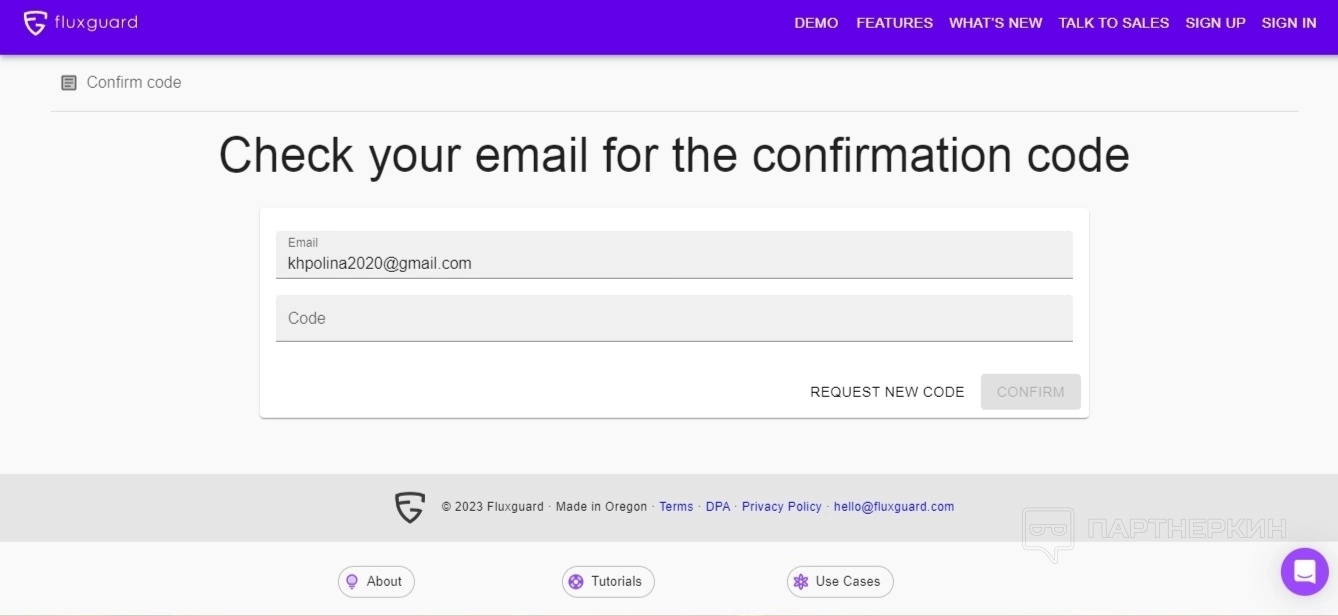Screen dimensions: 1338x616
Task: Open the DPA footer link
Action: (718, 507)
